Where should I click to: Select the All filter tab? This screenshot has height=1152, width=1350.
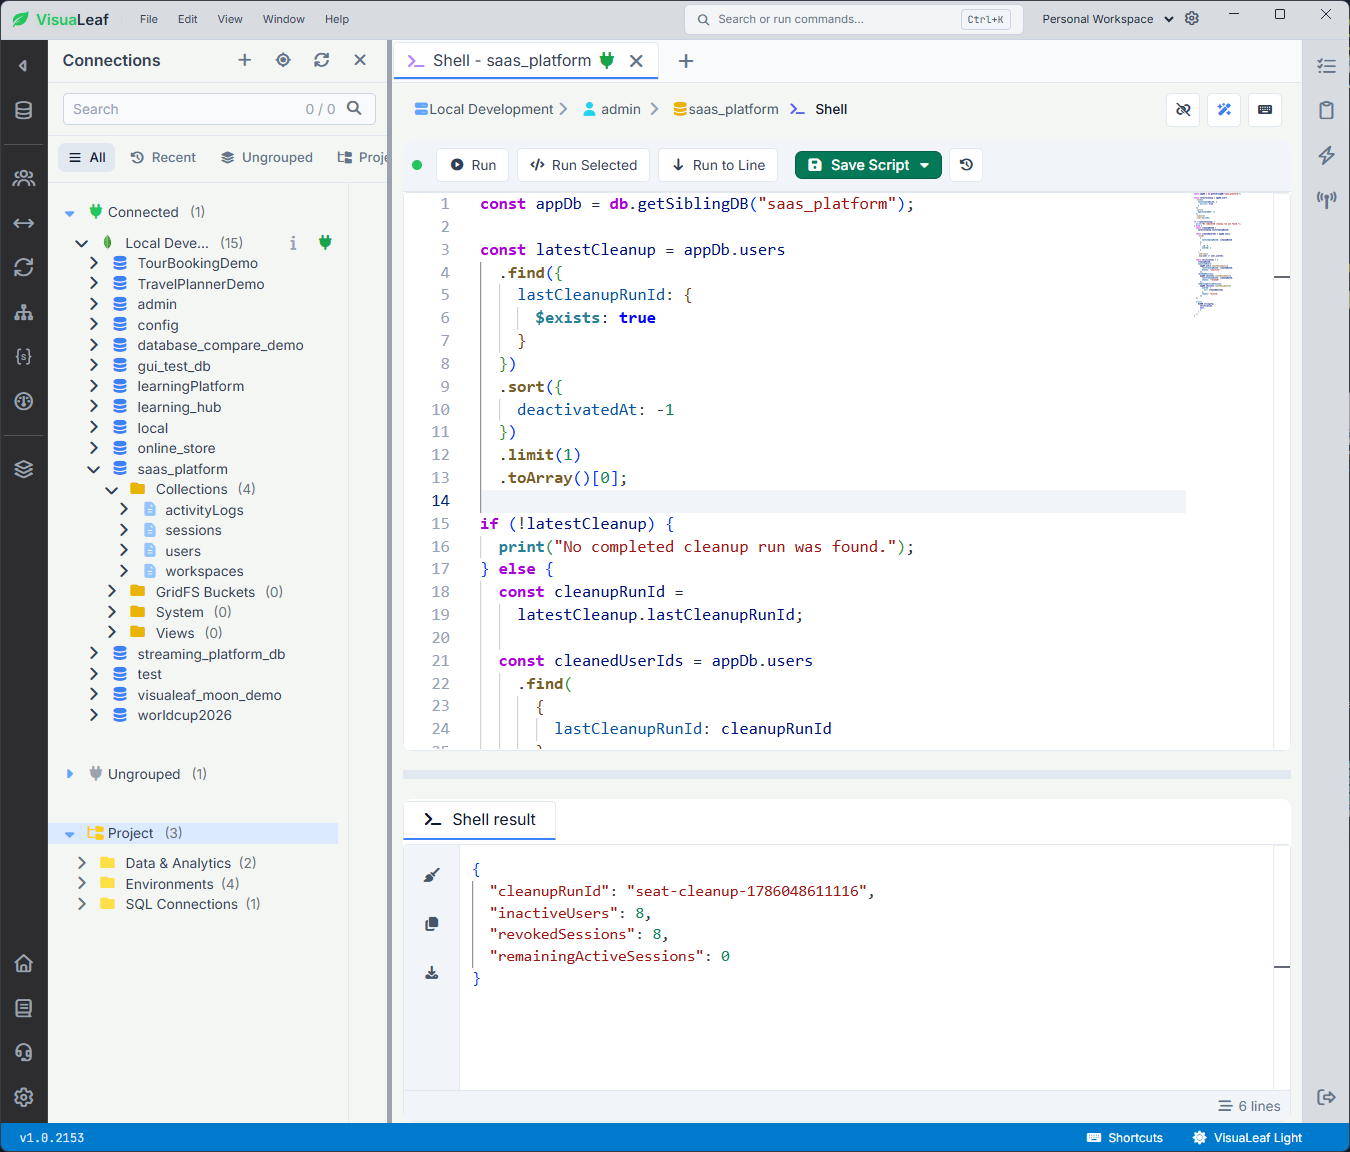point(87,158)
